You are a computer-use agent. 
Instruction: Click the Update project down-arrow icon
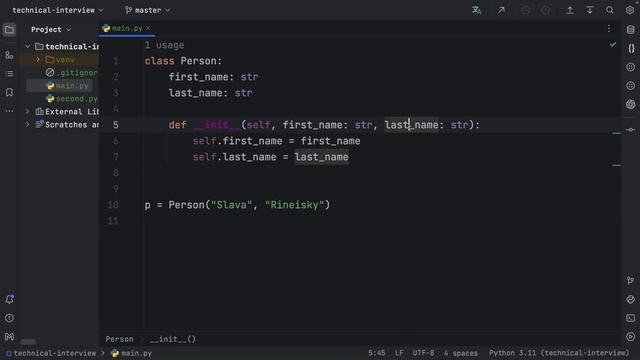click(x=589, y=10)
